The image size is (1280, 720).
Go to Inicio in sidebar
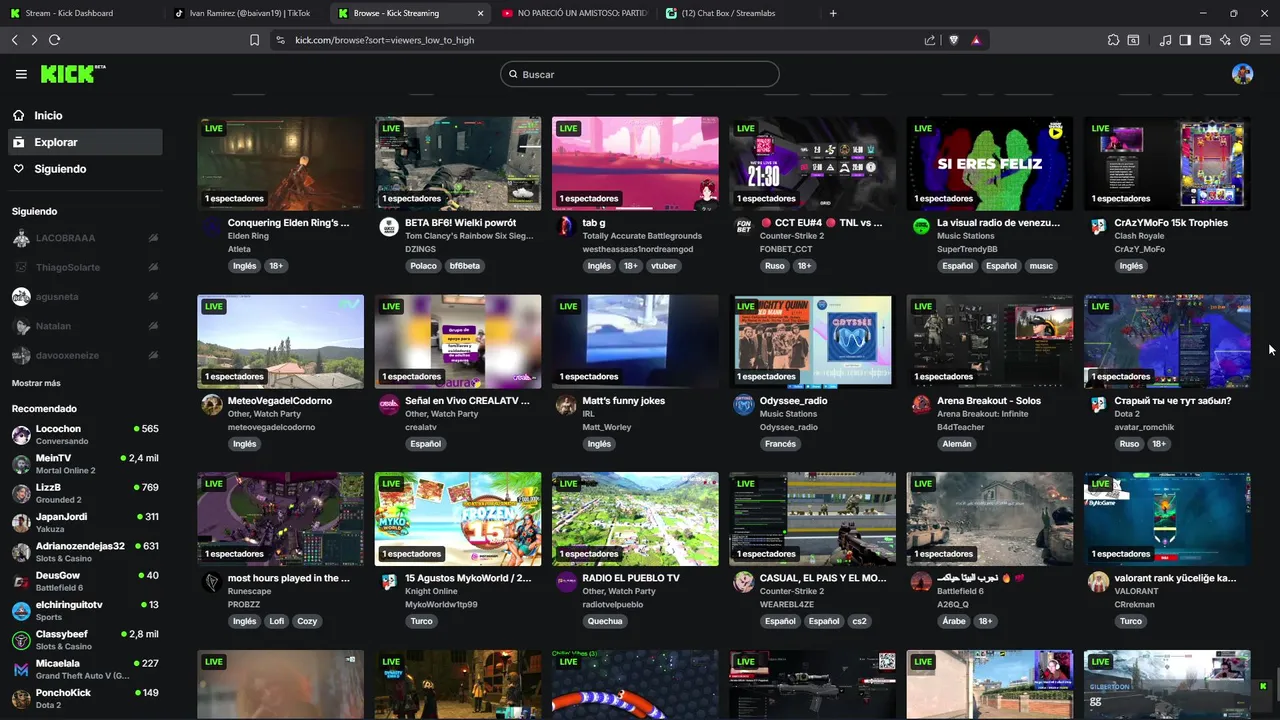coord(84,115)
